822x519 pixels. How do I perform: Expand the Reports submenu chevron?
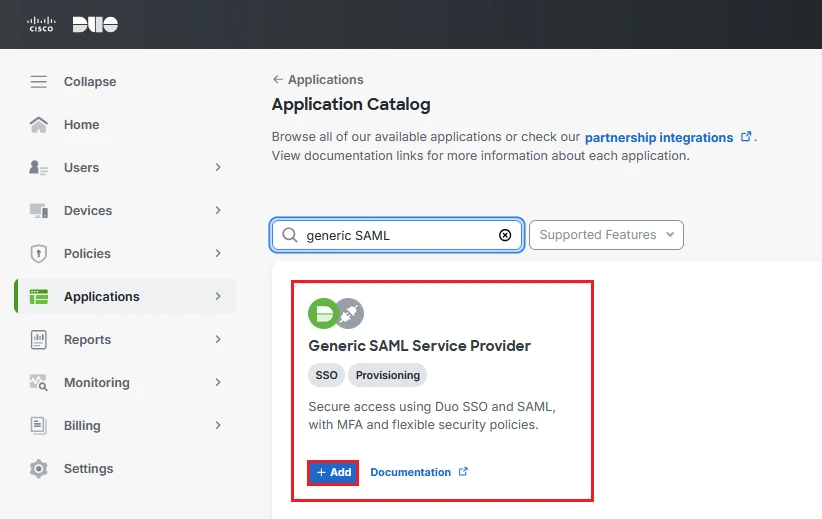(x=218, y=339)
